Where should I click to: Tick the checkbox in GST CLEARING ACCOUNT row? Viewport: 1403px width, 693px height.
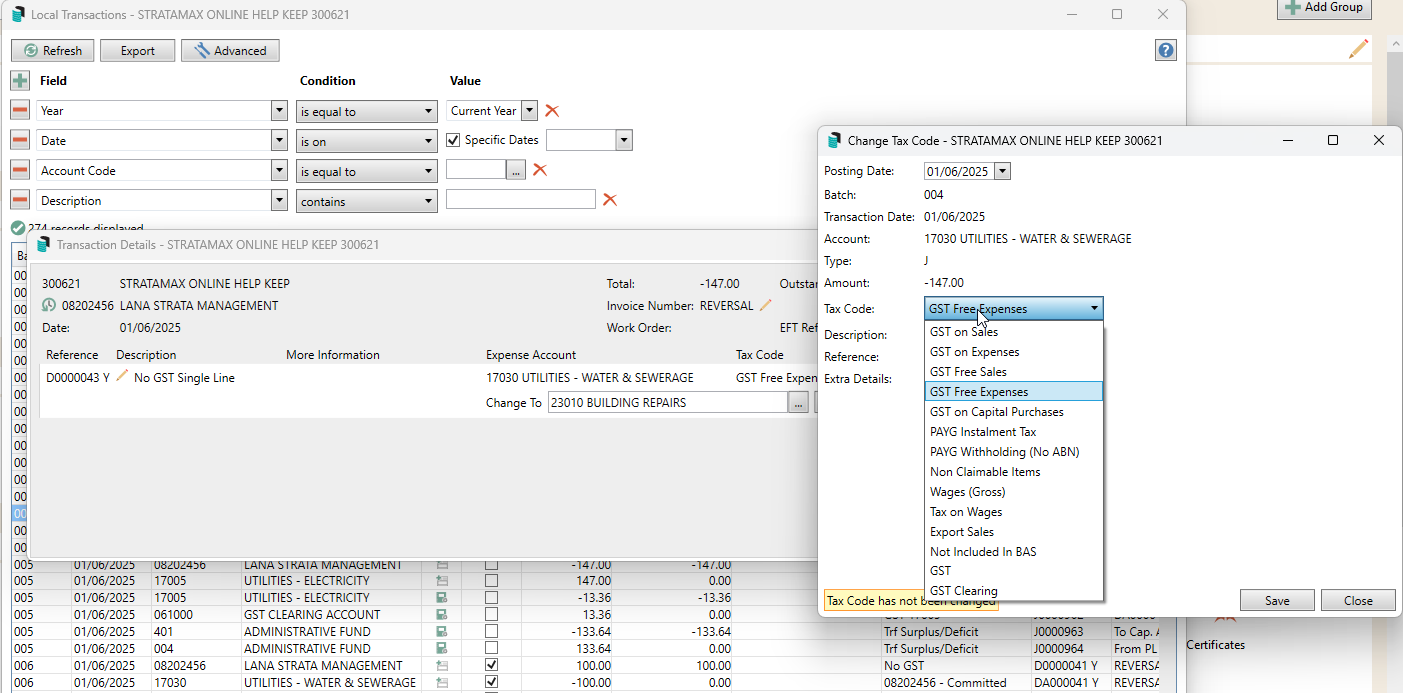(491, 615)
